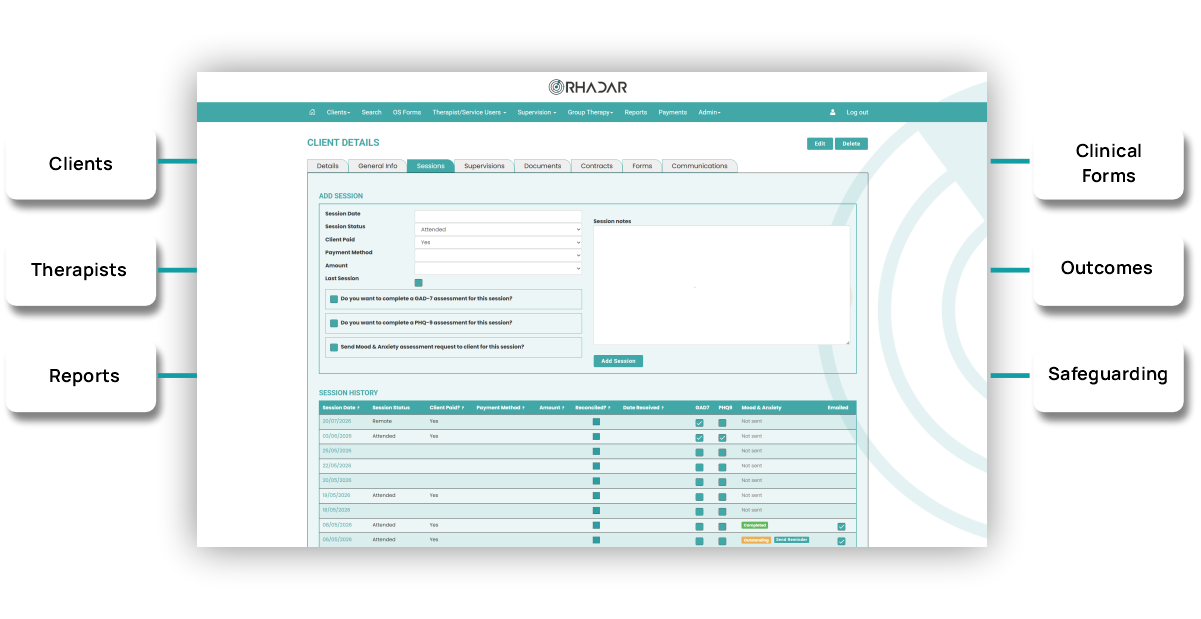Click the Clinical Forms feature card
Image resolution: width=1201 pixels, height=619 pixels.
(1108, 163)
